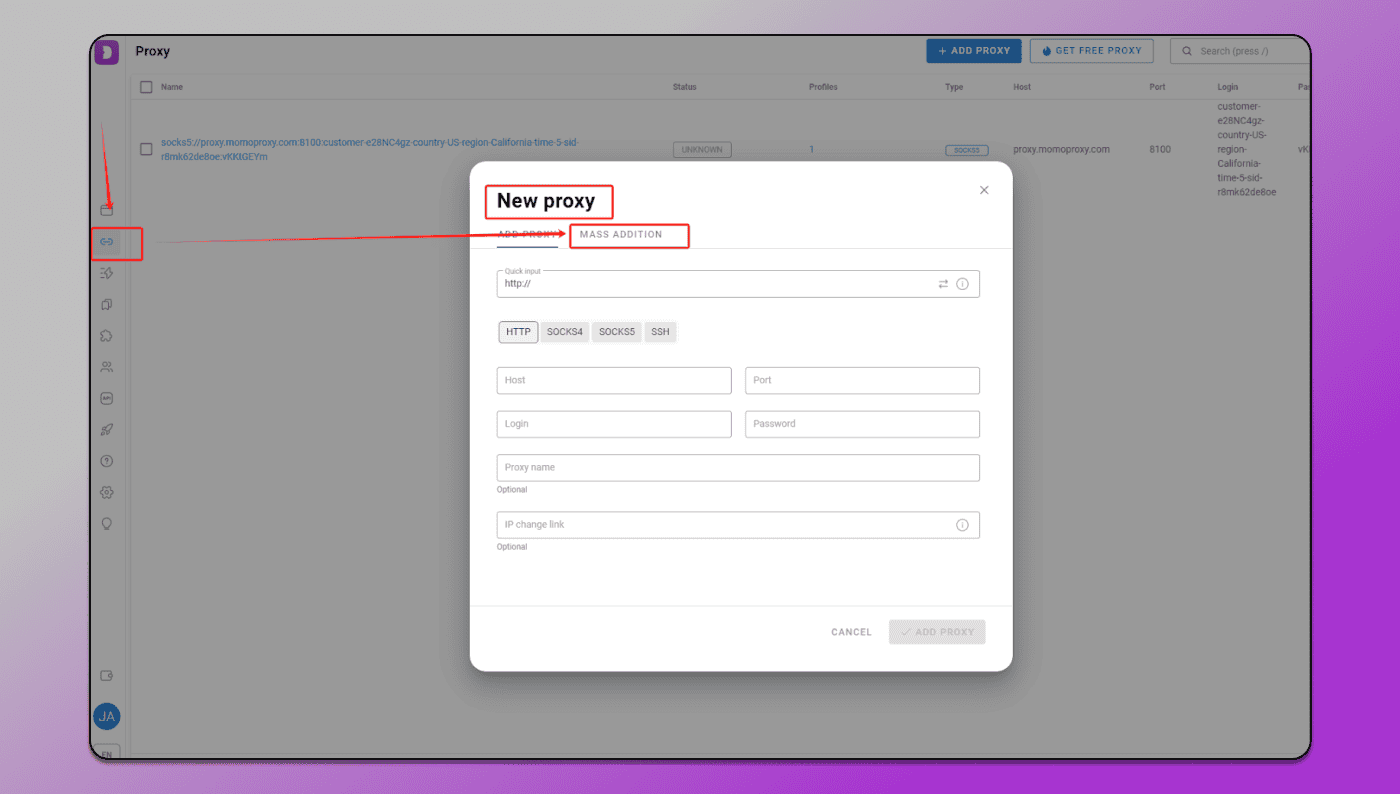The height and width of the screenshot is (794, 1400).
Task: Click the profiles count 1 link
Action: (812, 149)
